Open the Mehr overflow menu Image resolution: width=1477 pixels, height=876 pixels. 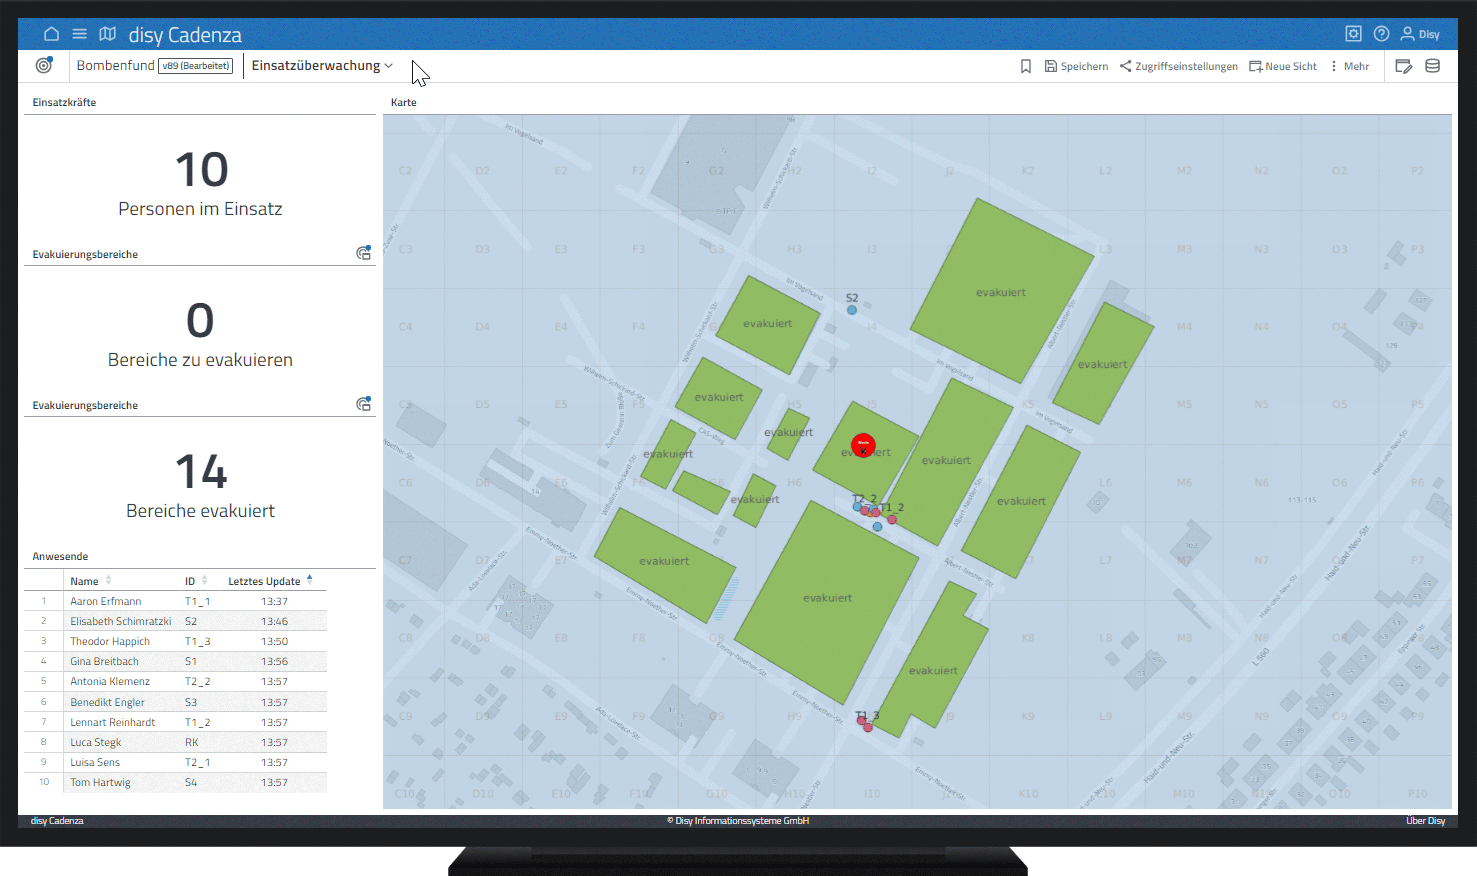(x=1349, y=66)
